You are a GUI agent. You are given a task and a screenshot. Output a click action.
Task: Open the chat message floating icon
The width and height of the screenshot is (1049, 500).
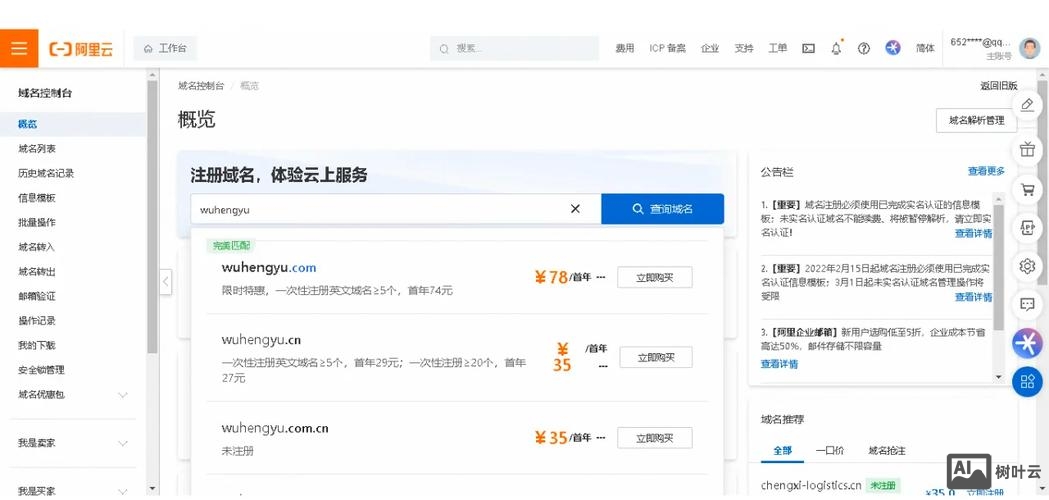(1027, 305)
